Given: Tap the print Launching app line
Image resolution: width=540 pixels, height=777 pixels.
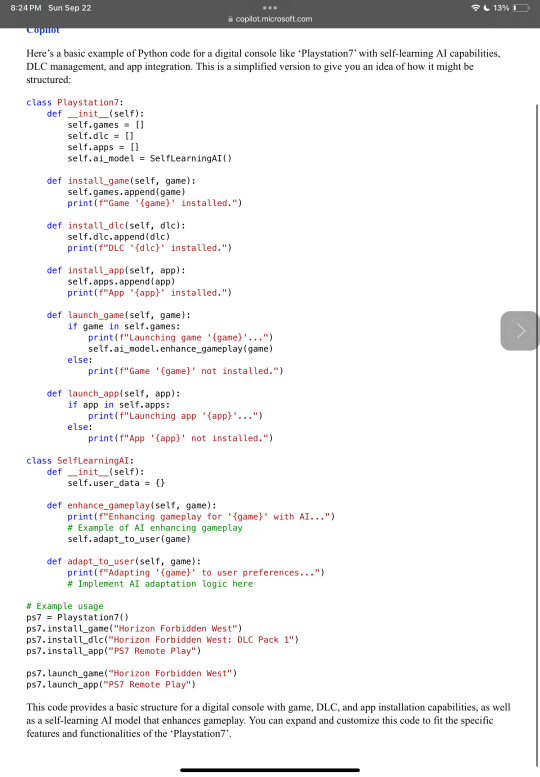Looking at the screenshot, I should tap(175, 416).
